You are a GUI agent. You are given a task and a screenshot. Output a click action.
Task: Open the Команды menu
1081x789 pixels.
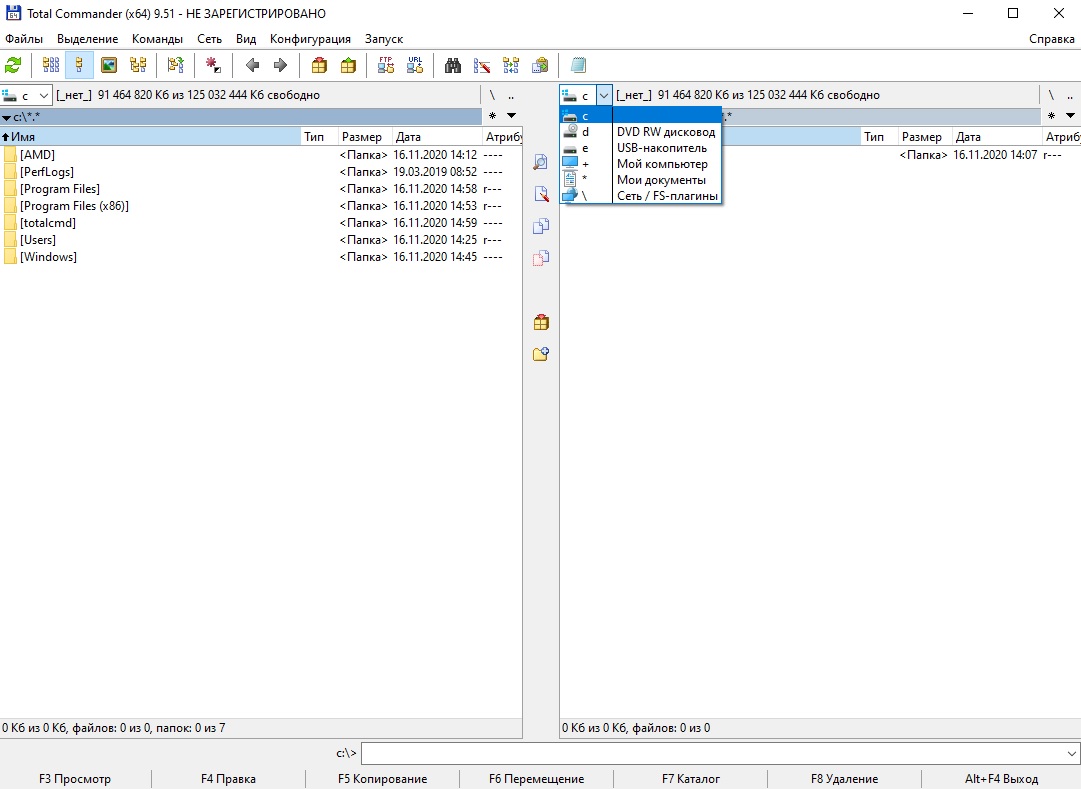point(157,39)
